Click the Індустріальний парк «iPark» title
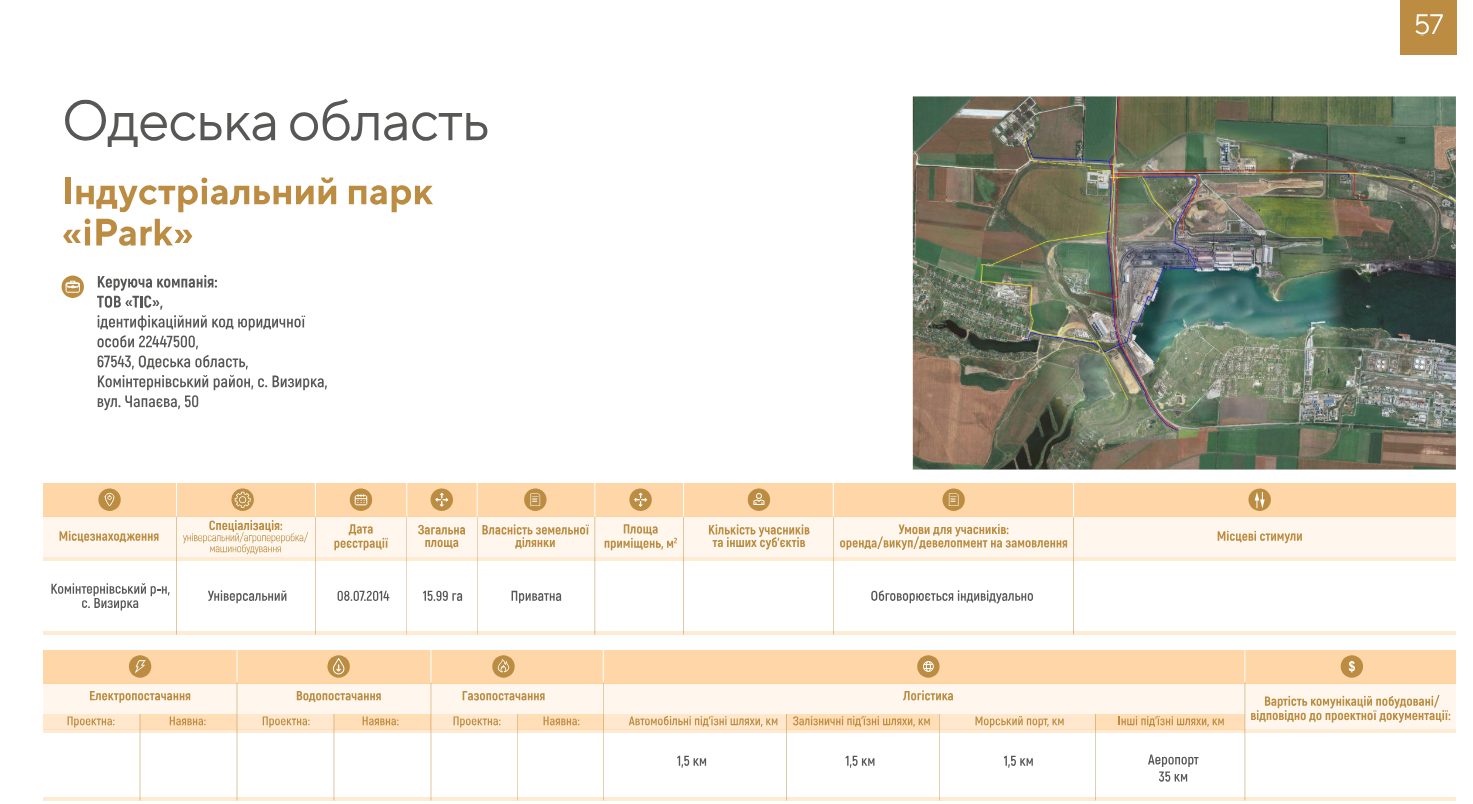Image resolution: width=1473 pixels, height=804 pixels. tap(248, 211)
